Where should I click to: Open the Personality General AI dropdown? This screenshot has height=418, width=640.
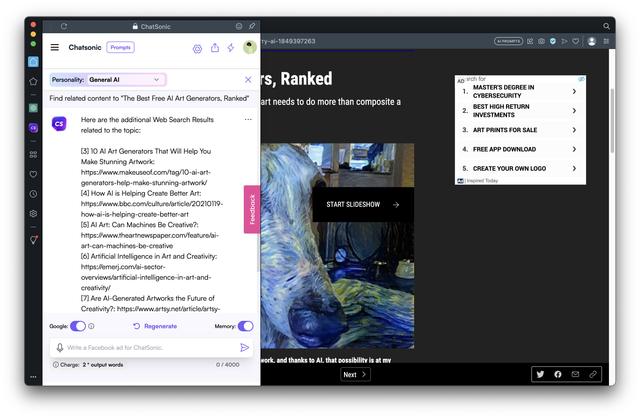coord(125,80)
